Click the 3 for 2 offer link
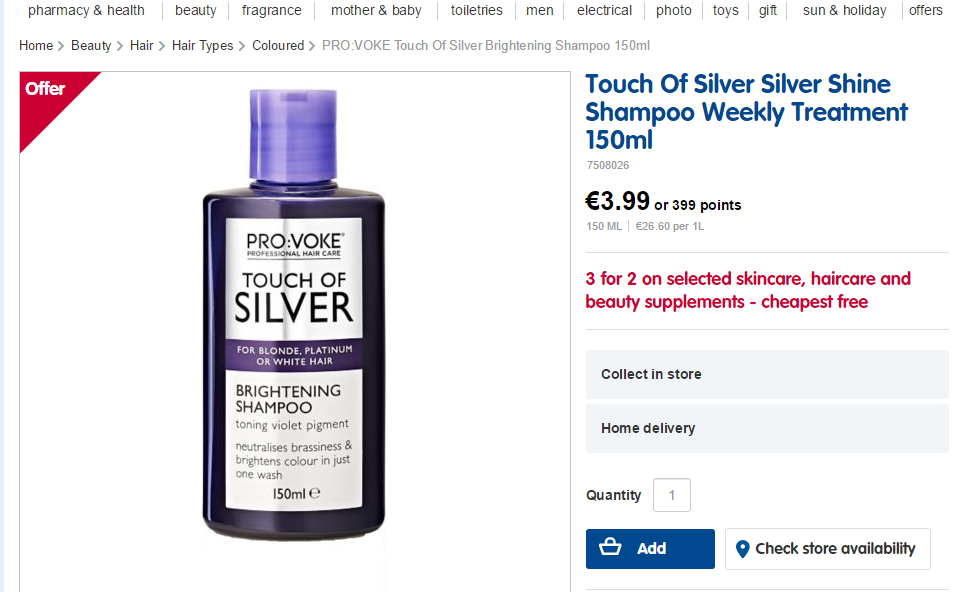This screenshot has width=964, height=592. [x=748, y=290]
